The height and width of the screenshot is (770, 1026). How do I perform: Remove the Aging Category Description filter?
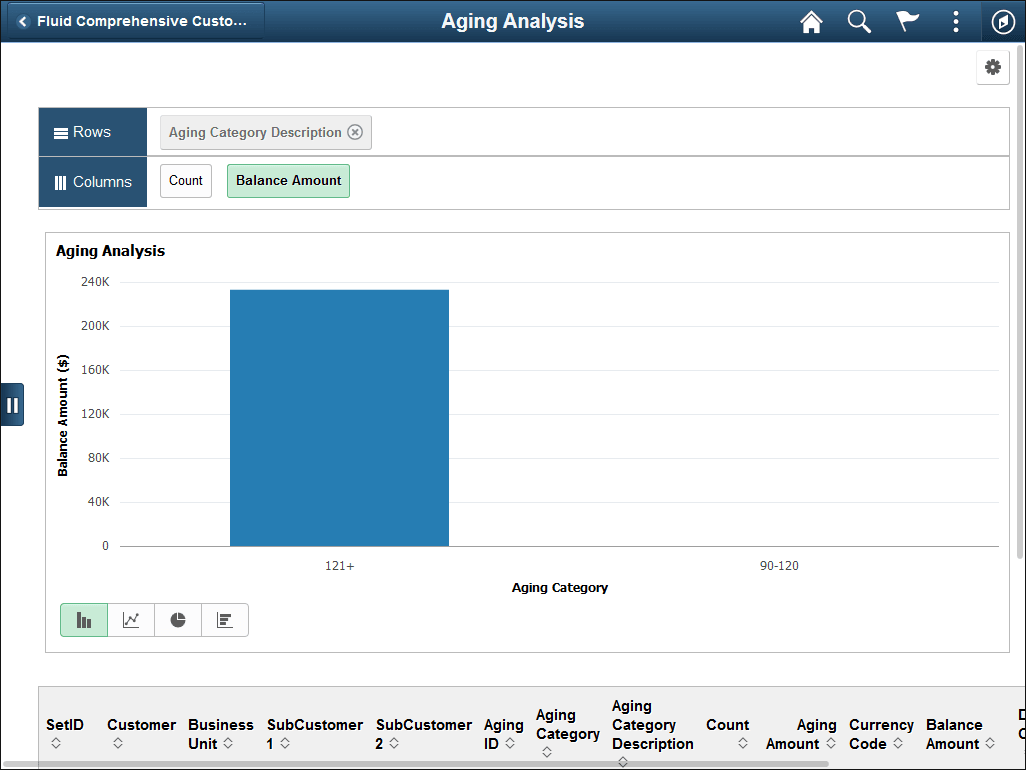356,131
